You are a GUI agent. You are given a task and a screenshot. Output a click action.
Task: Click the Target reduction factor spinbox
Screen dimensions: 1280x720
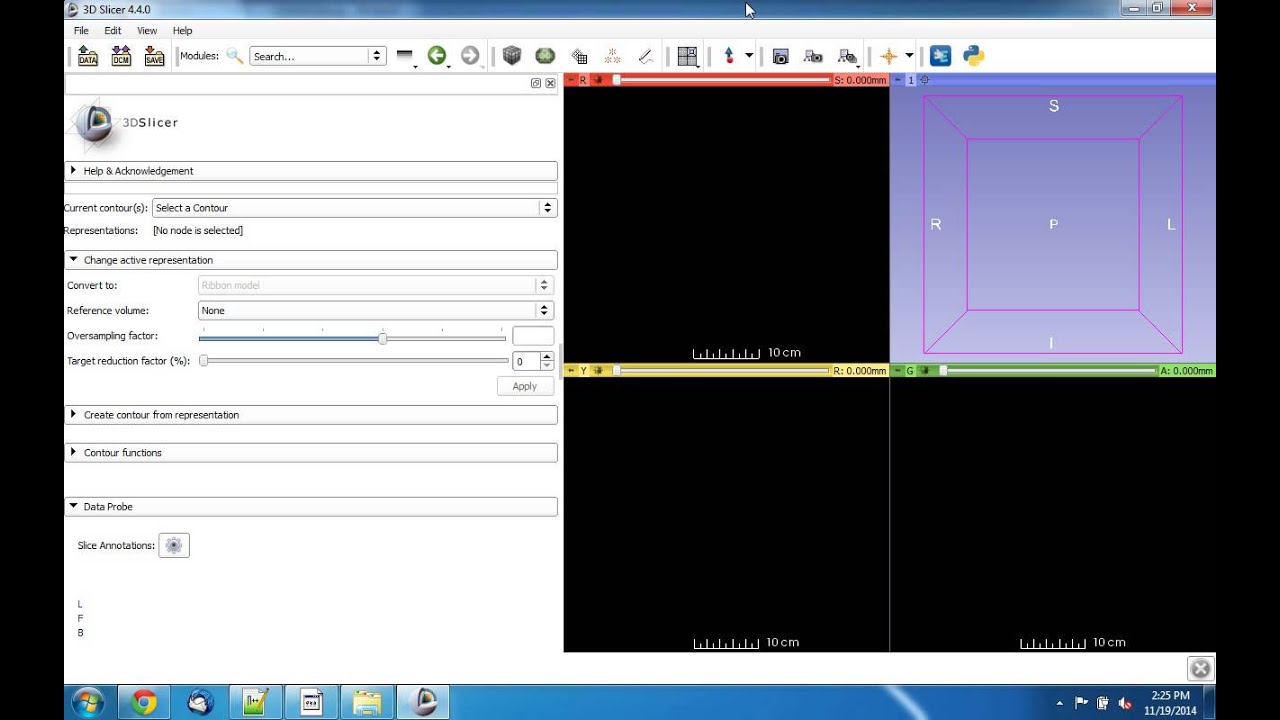click(x=533, y=361)
